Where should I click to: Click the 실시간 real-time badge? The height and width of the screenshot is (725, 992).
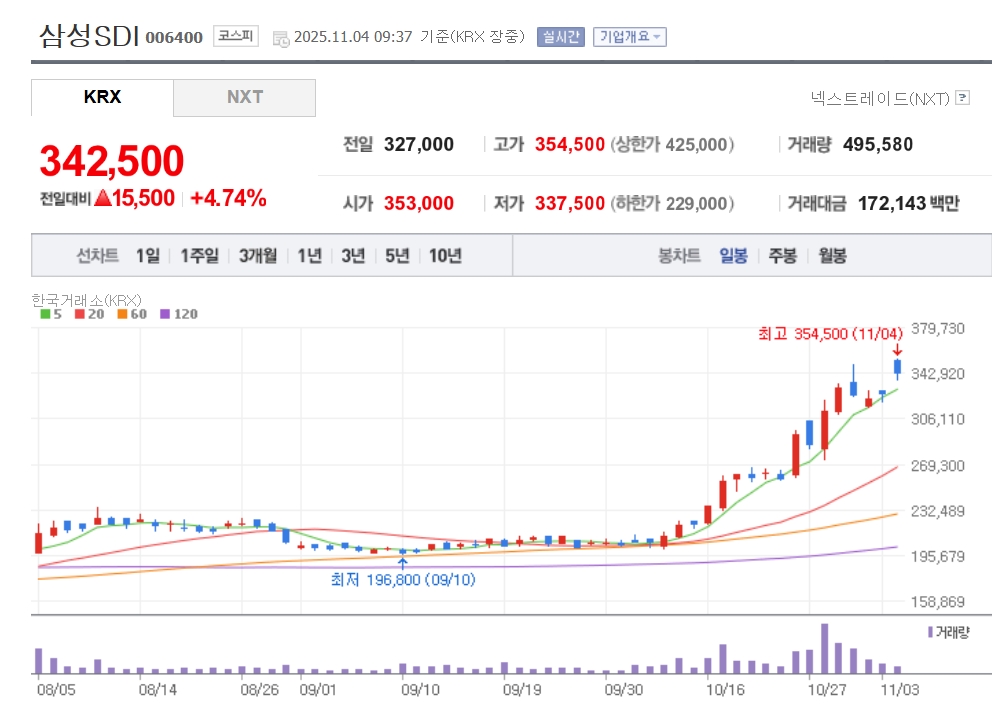[560, 37]
